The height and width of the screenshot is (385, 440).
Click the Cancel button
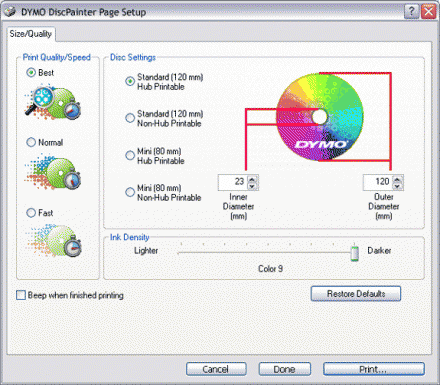(216, 369)
